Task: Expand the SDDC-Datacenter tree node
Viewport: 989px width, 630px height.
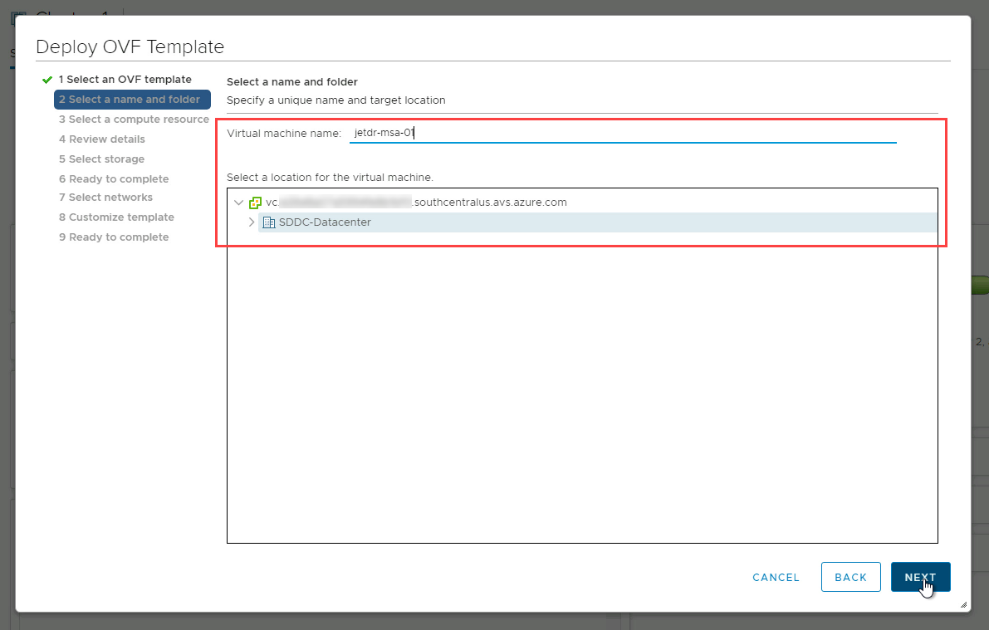Action: tap(251, 222)
